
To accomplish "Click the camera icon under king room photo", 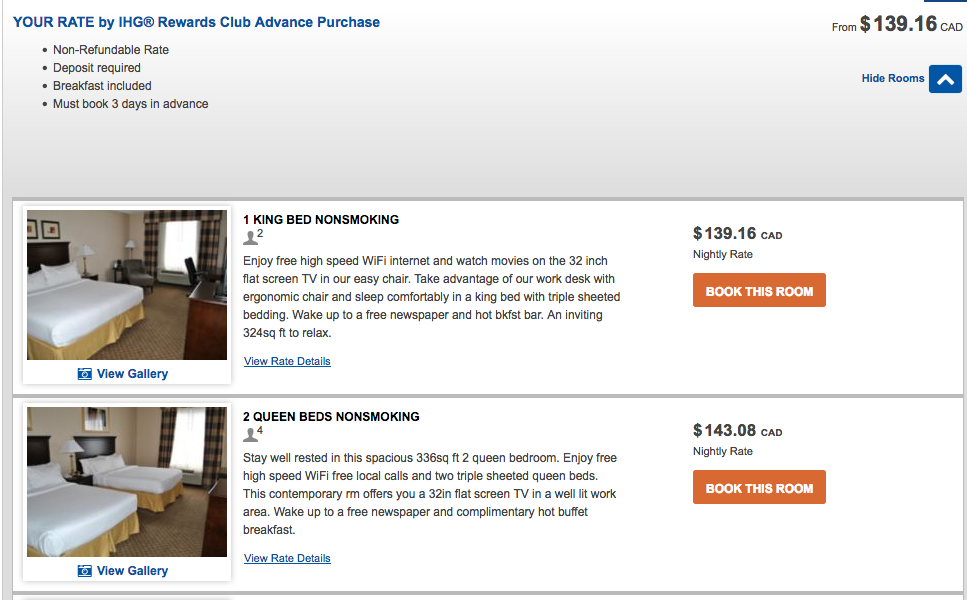I will point(85,374).
